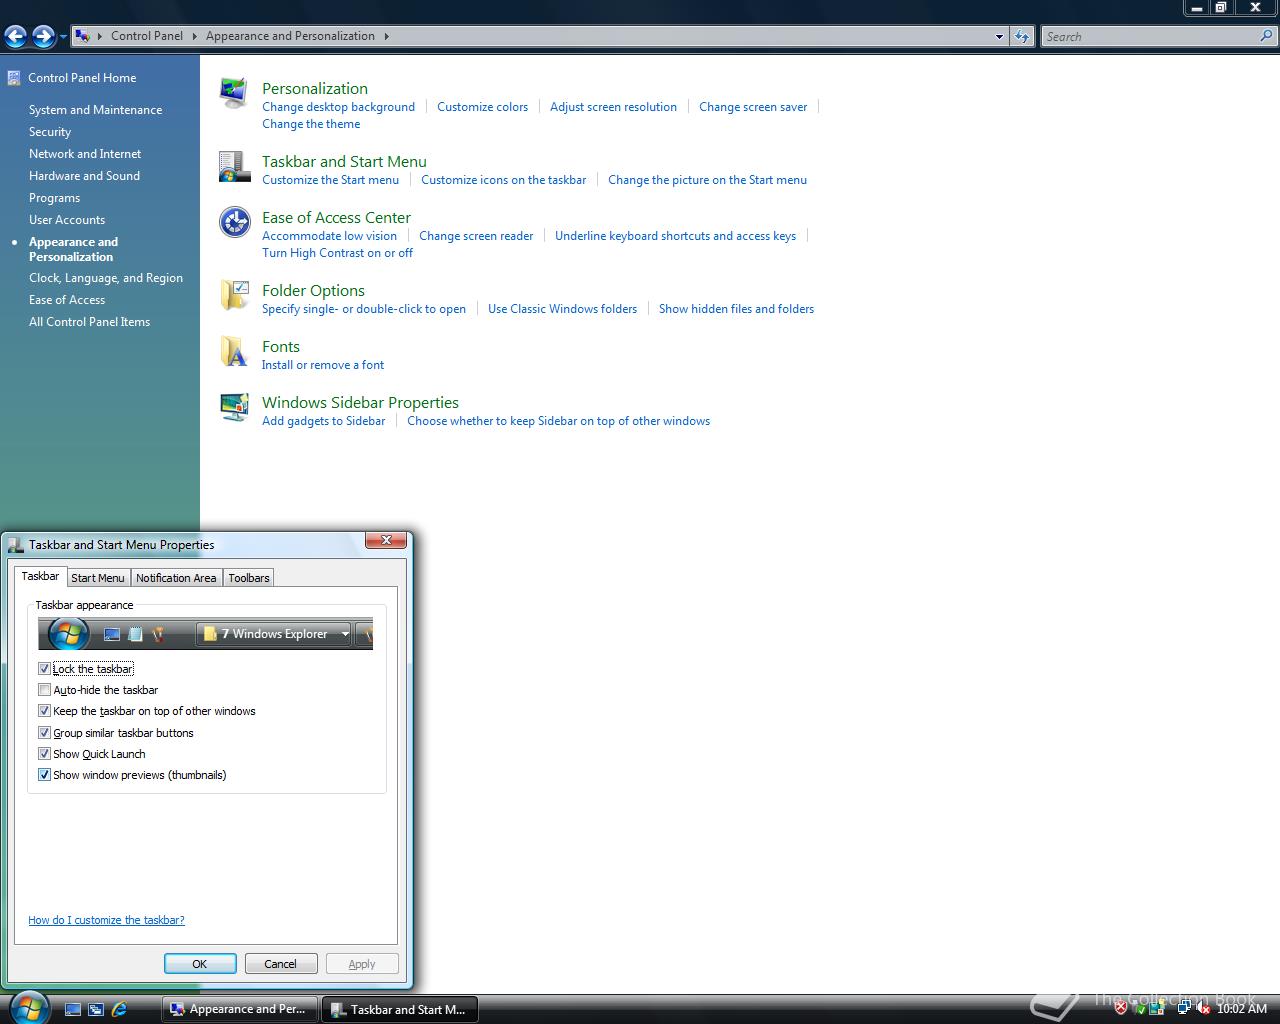Click the Windows Sidebar Properties icon
The image size is (1280, 1024).
pyautogui.click(x=234, y=407)
